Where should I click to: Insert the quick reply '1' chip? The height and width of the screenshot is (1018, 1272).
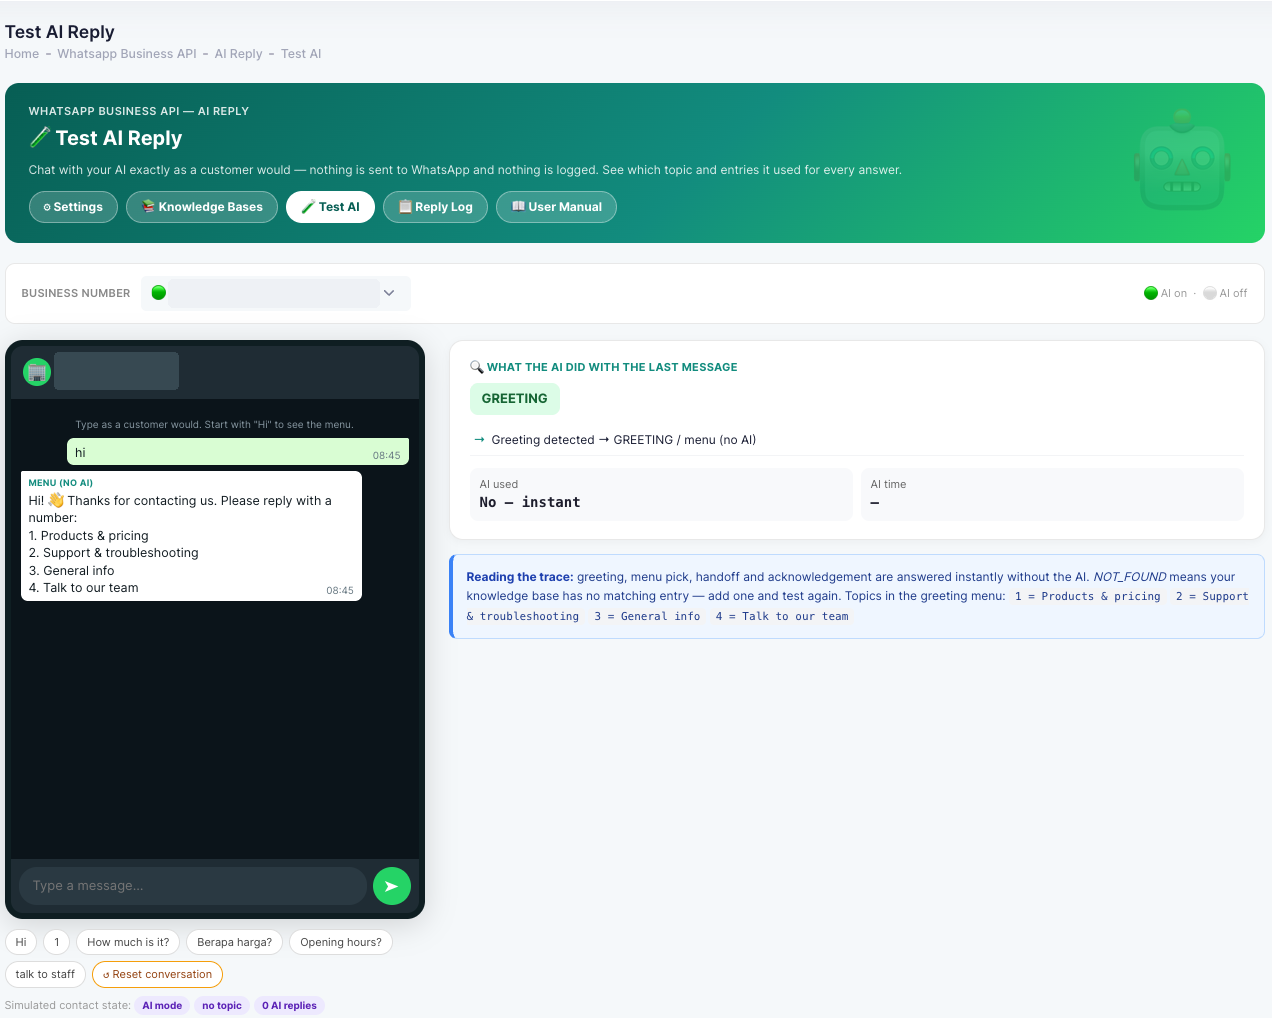[x=57, y=942]
